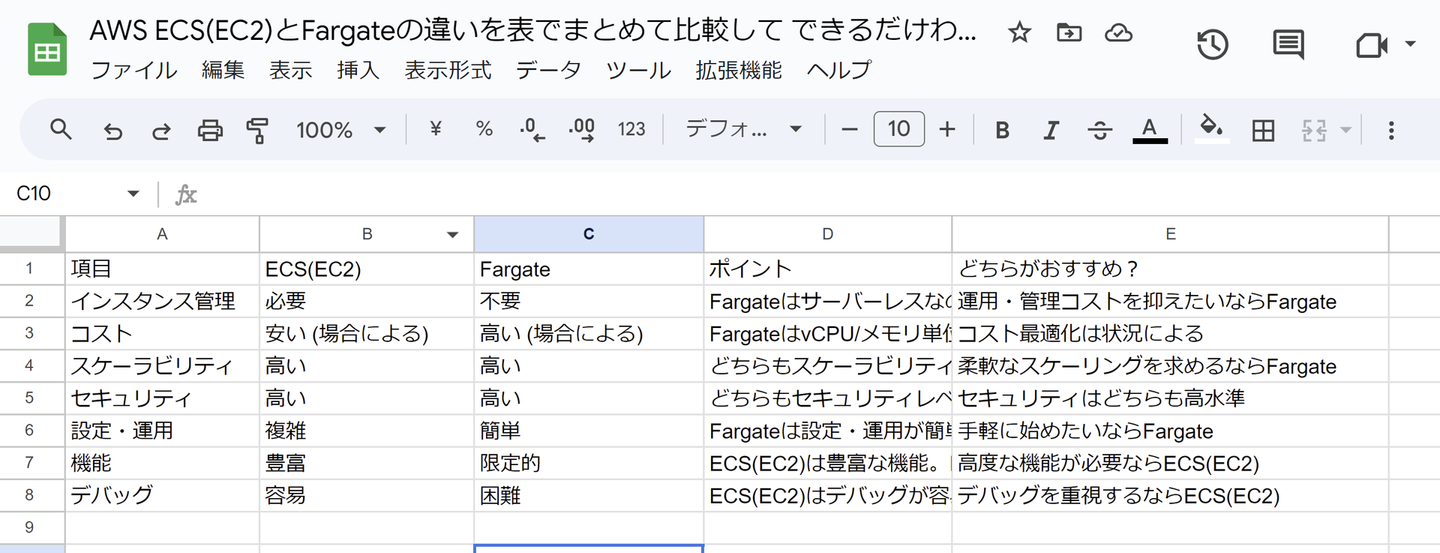The height and width of the screenshot is (553, 1440).
Task: Open the name box dropdown arrow
Action: coord(133,194)
